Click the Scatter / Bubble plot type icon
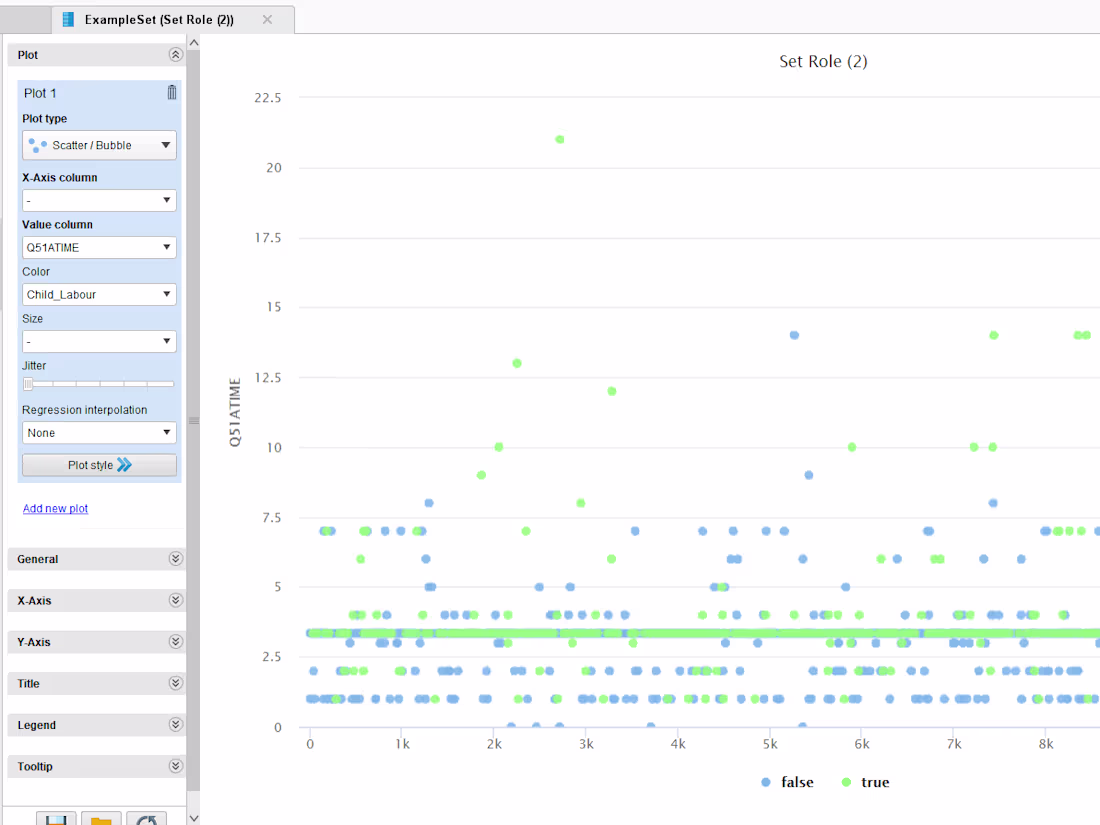This screenshot has width=1100, height=825. (x=37, y=145)
